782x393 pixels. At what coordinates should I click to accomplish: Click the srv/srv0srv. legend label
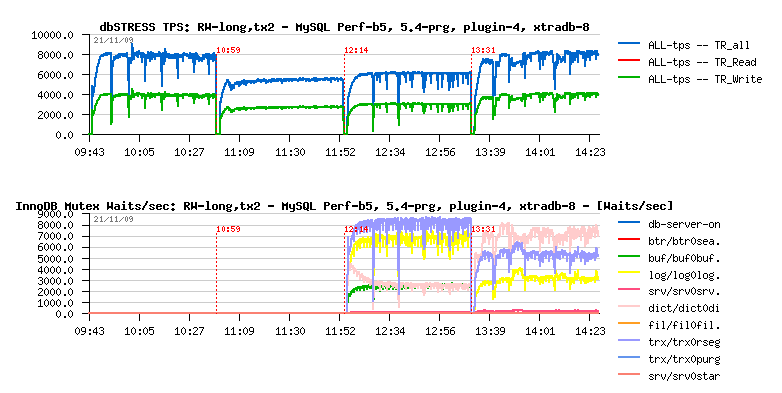(684, 292)
